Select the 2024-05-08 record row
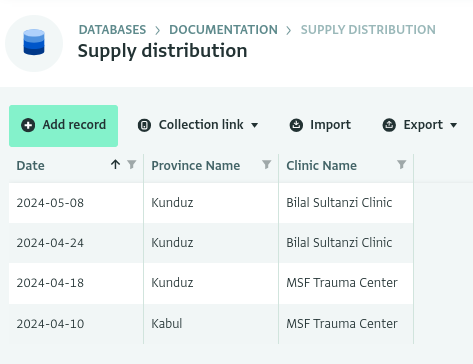This screenshot has height=364, width=473. tap(211, 203)
